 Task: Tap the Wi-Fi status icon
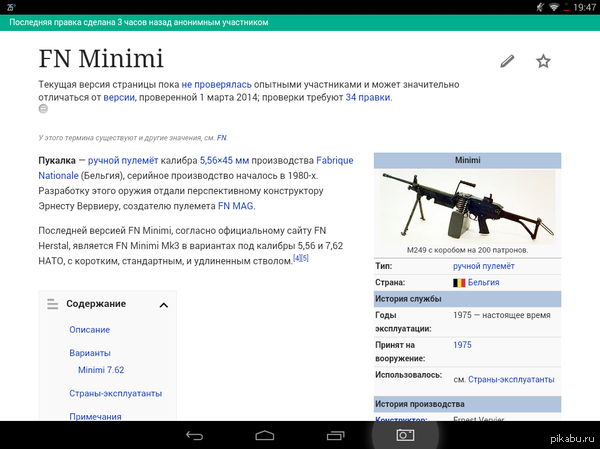point(554,7)
